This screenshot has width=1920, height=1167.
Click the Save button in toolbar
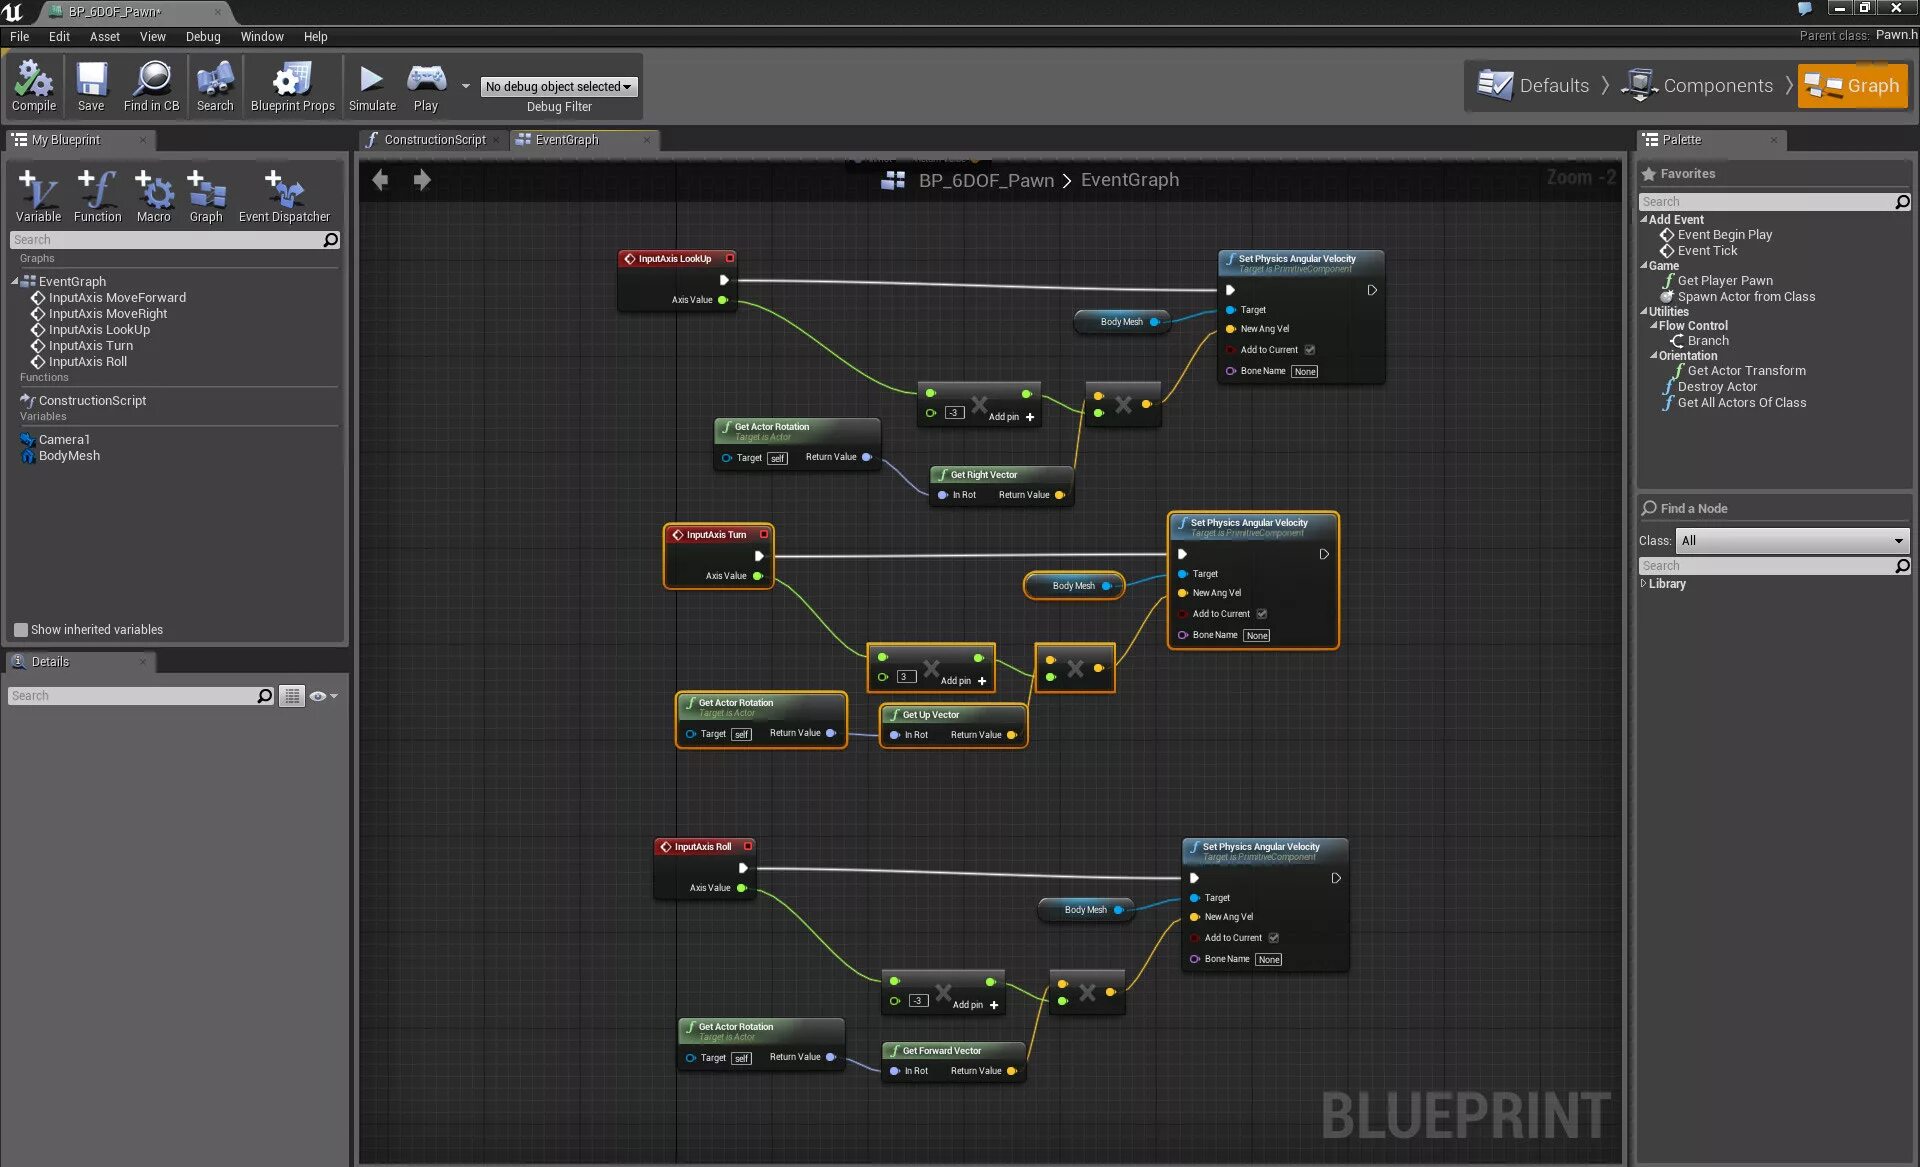(89, 85)
